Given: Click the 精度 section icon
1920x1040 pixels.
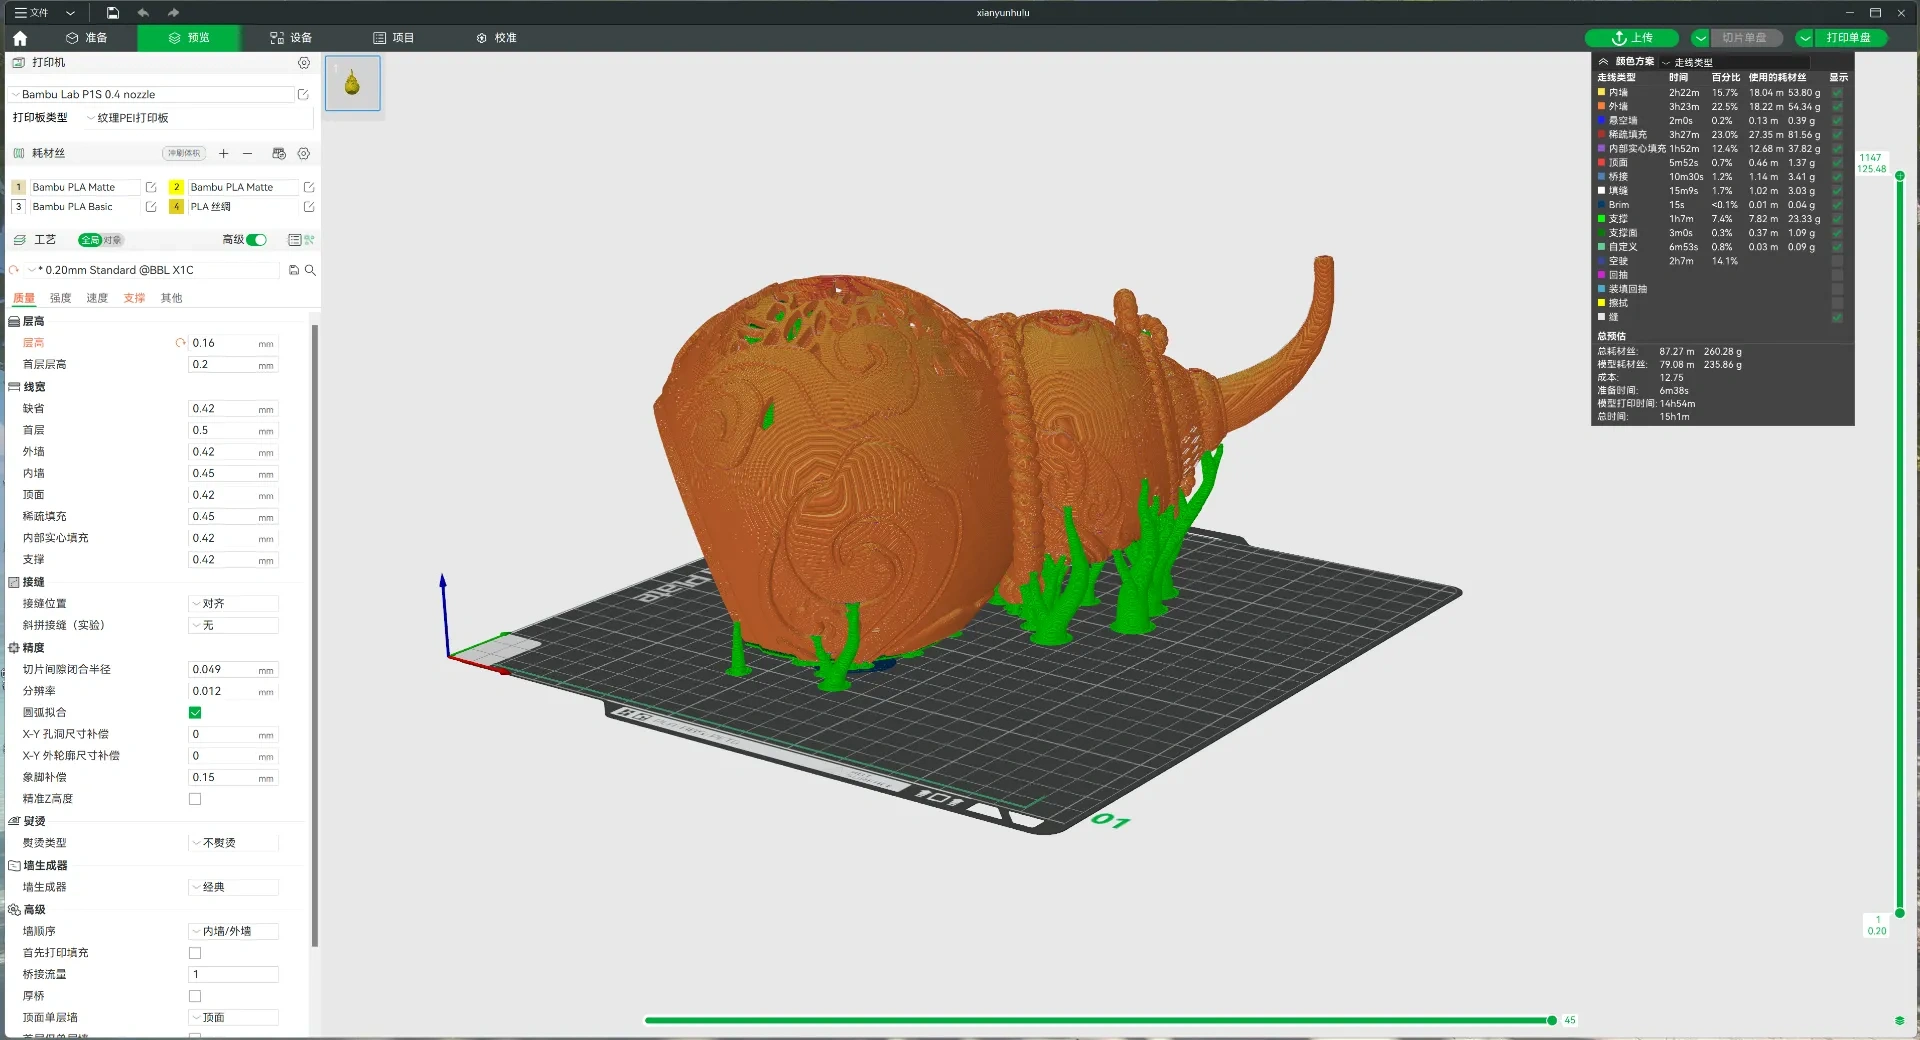Looking at the screenshot, I should [14, 648].
